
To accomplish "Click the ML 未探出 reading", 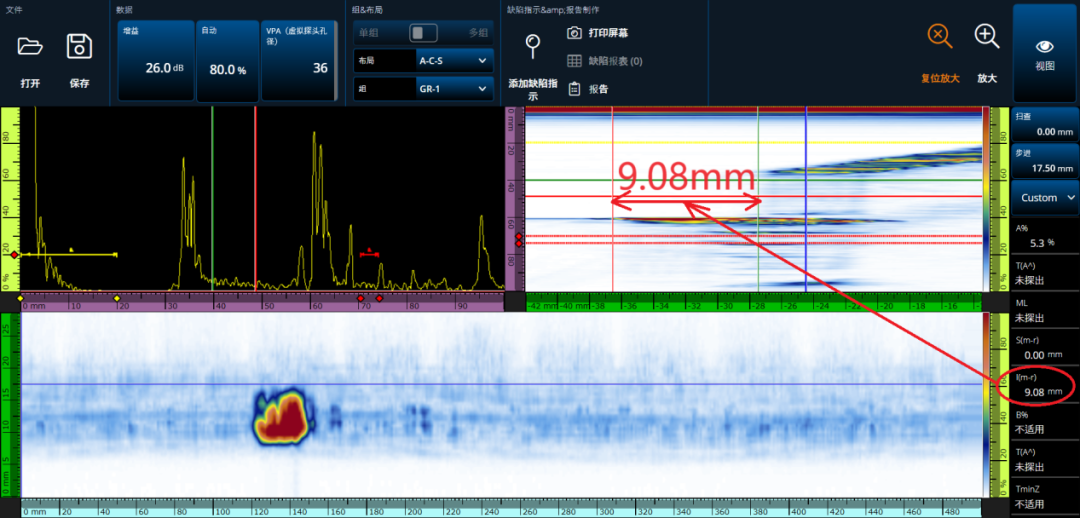I will 1044,311.
